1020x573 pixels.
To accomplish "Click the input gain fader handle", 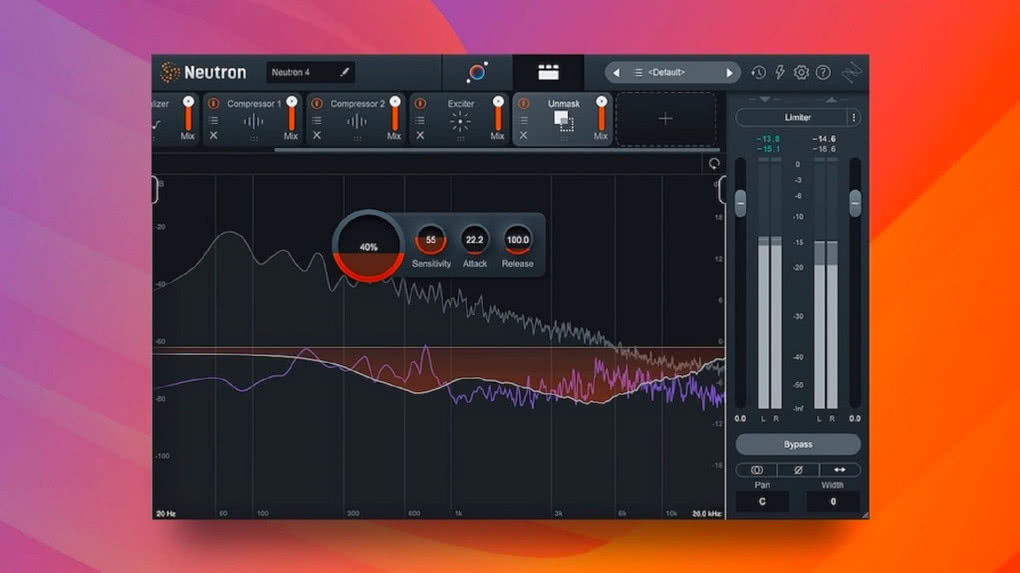I will [x=740, y=204].
